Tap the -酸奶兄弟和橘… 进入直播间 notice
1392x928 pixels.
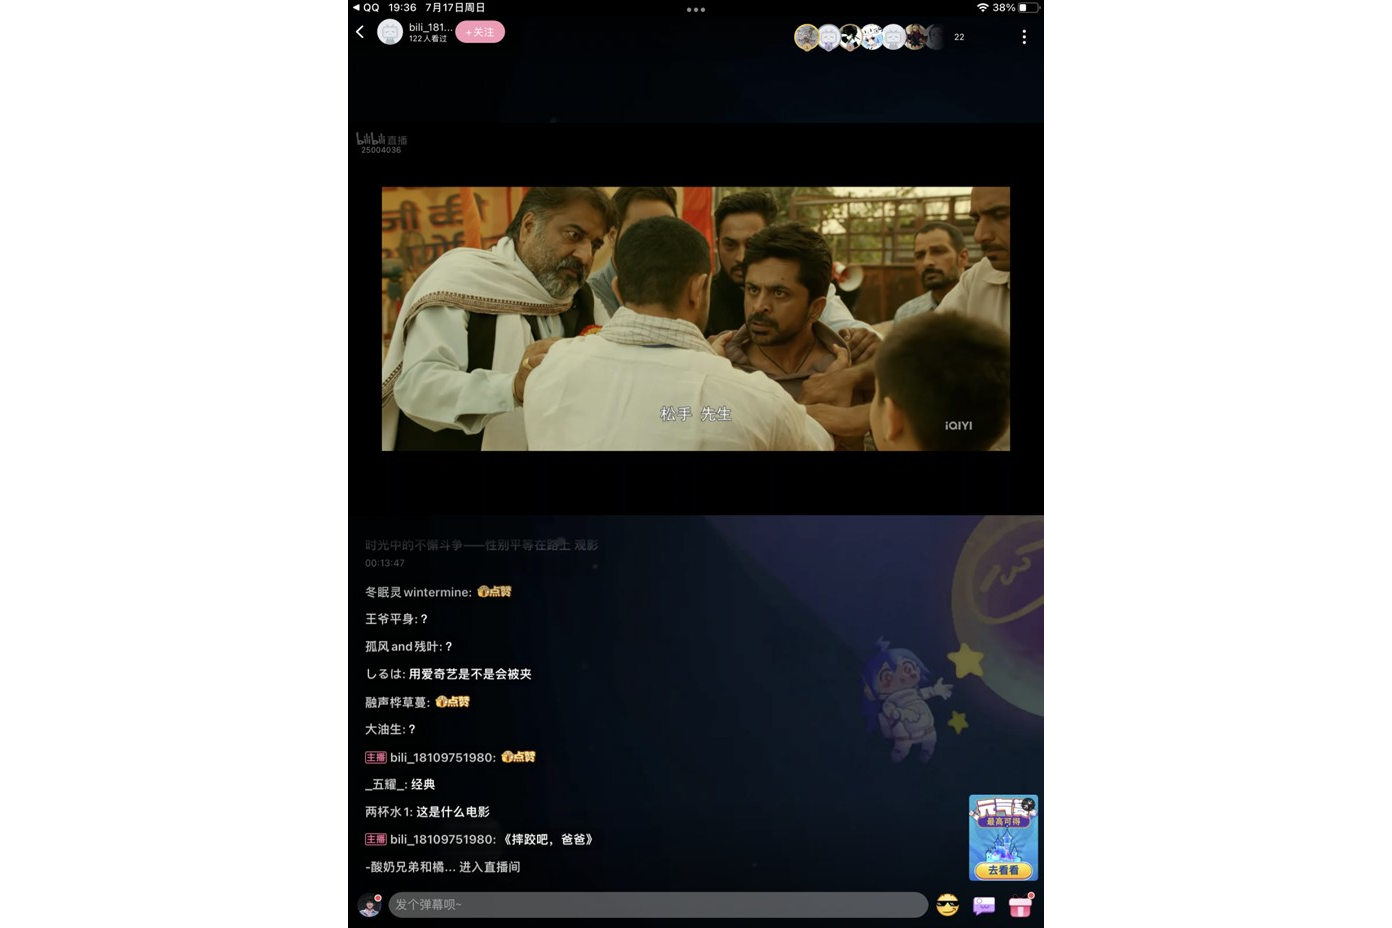point(442,867)
